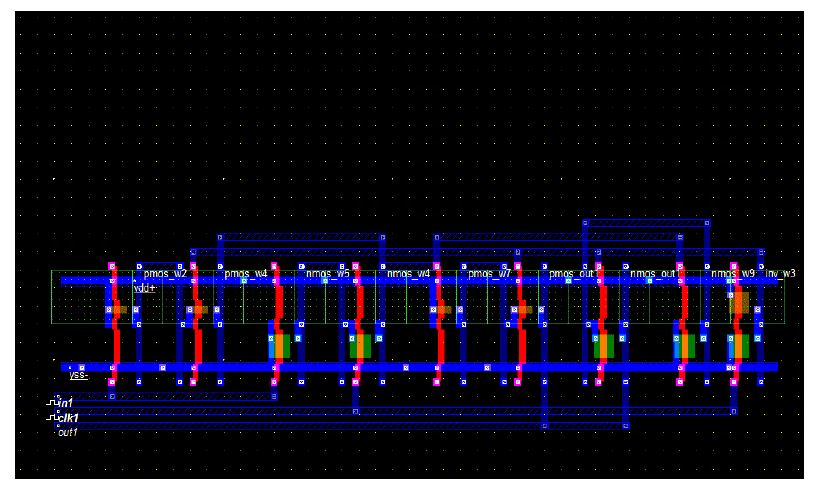Select the pmos_w7 instance label
This screenshot has height=490, width=817.
[490, 273]
